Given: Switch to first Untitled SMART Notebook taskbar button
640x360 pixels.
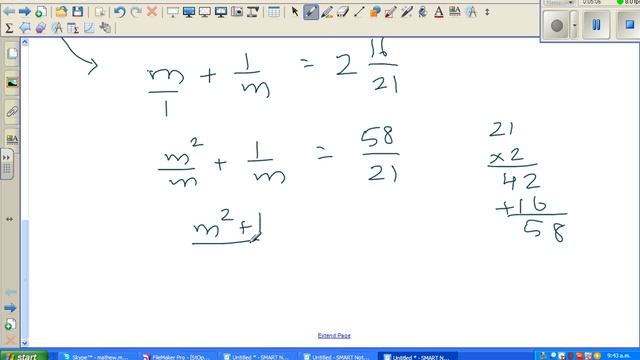Looking at the screenshot, I should pos(256,357).
